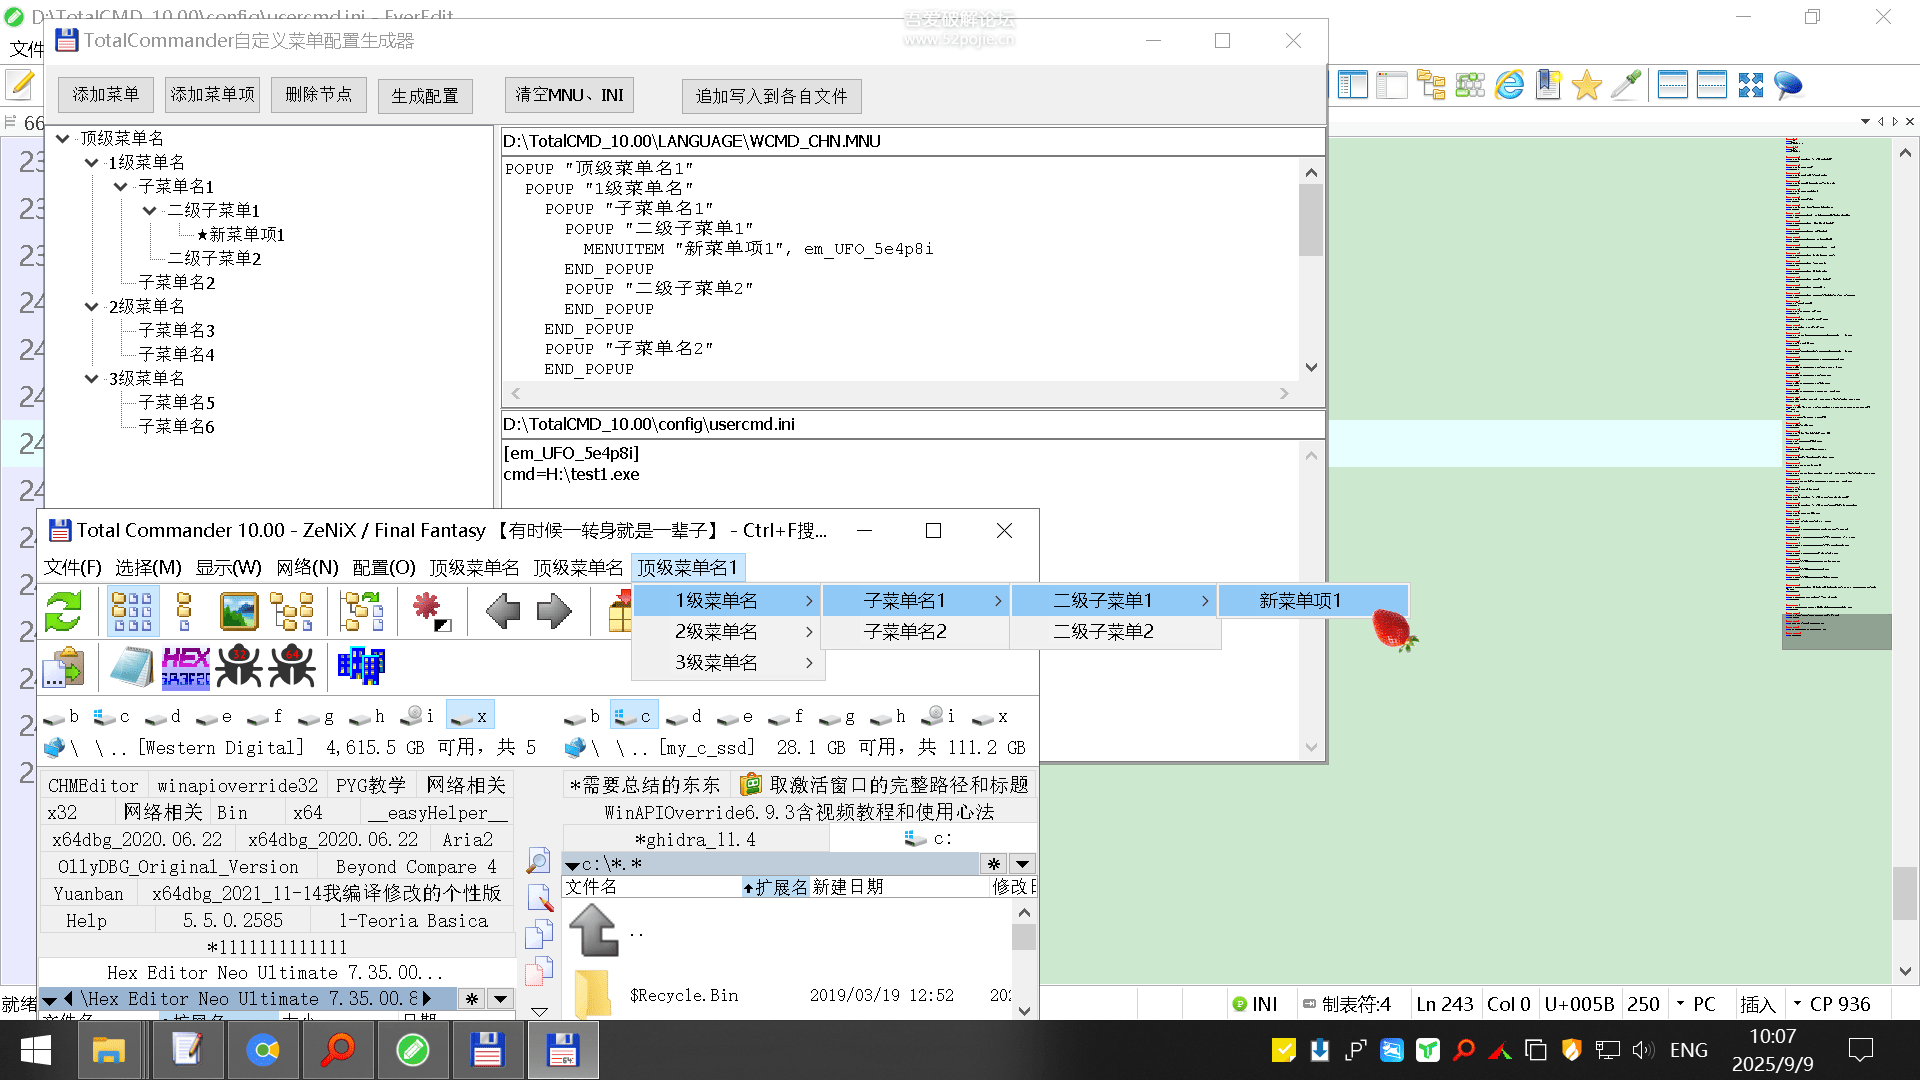This screenshot has width=1920, height=1080.
Task: Click the gray back arrow icon
Action: pos(502,611)
